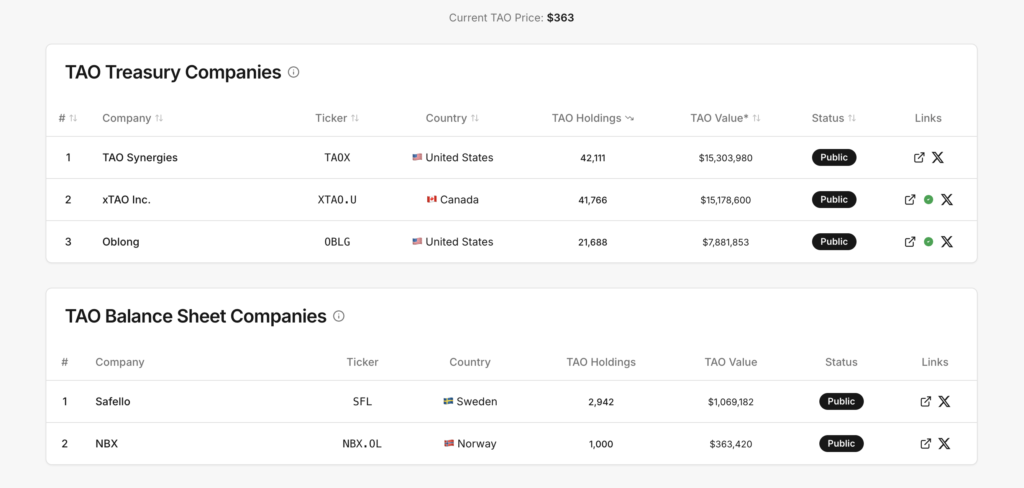
Task: Click TAO Balance Sheet Companies heading
Action: pyautogui.click(x=195, y=316)
